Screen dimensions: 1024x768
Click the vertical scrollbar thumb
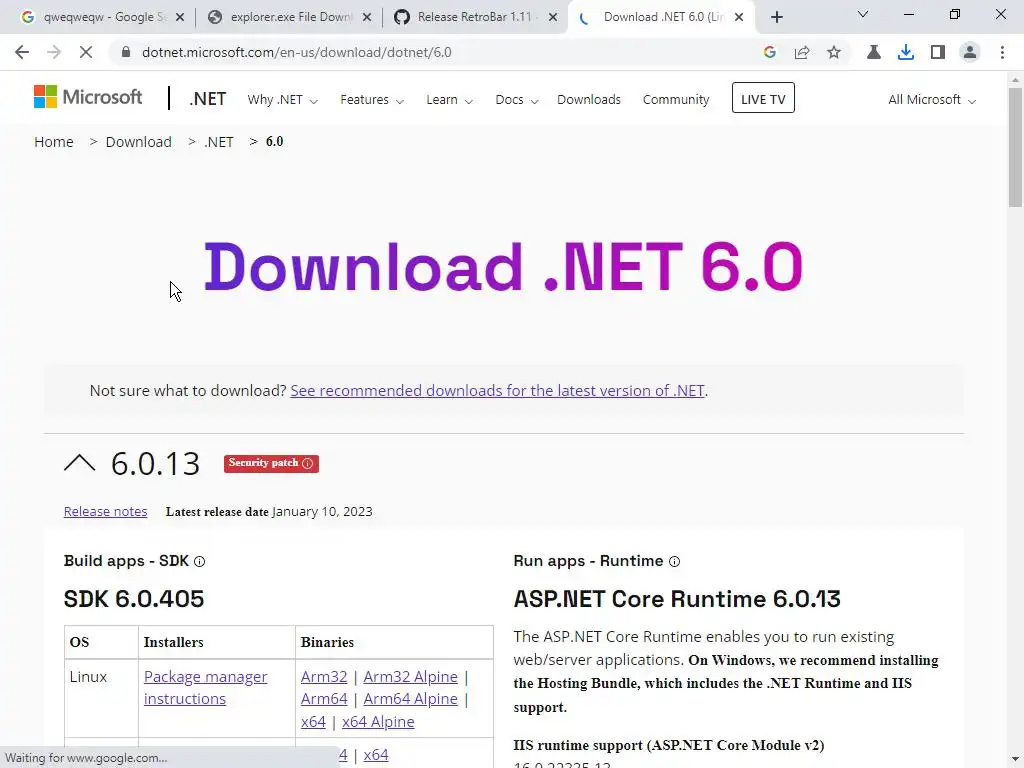click(1015, 147)
